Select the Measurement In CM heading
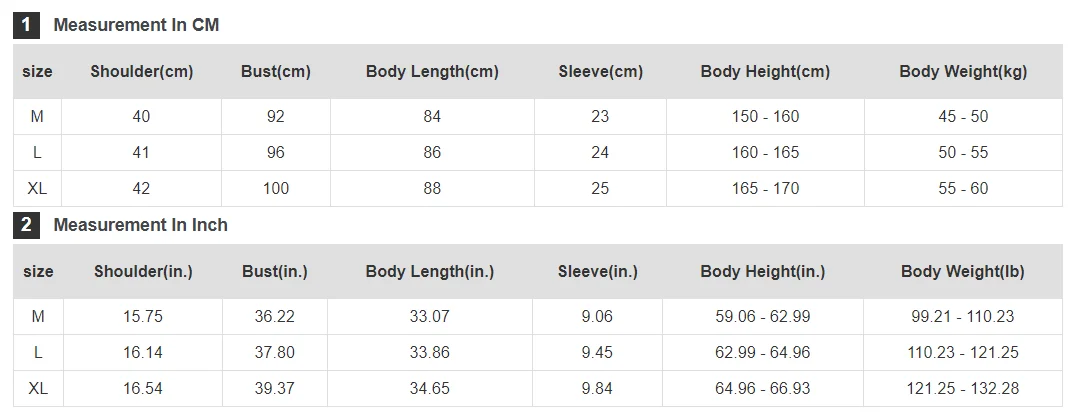The width and height of the screenshot is (1070, 418). pyautogui.click(x=136, y=25)
